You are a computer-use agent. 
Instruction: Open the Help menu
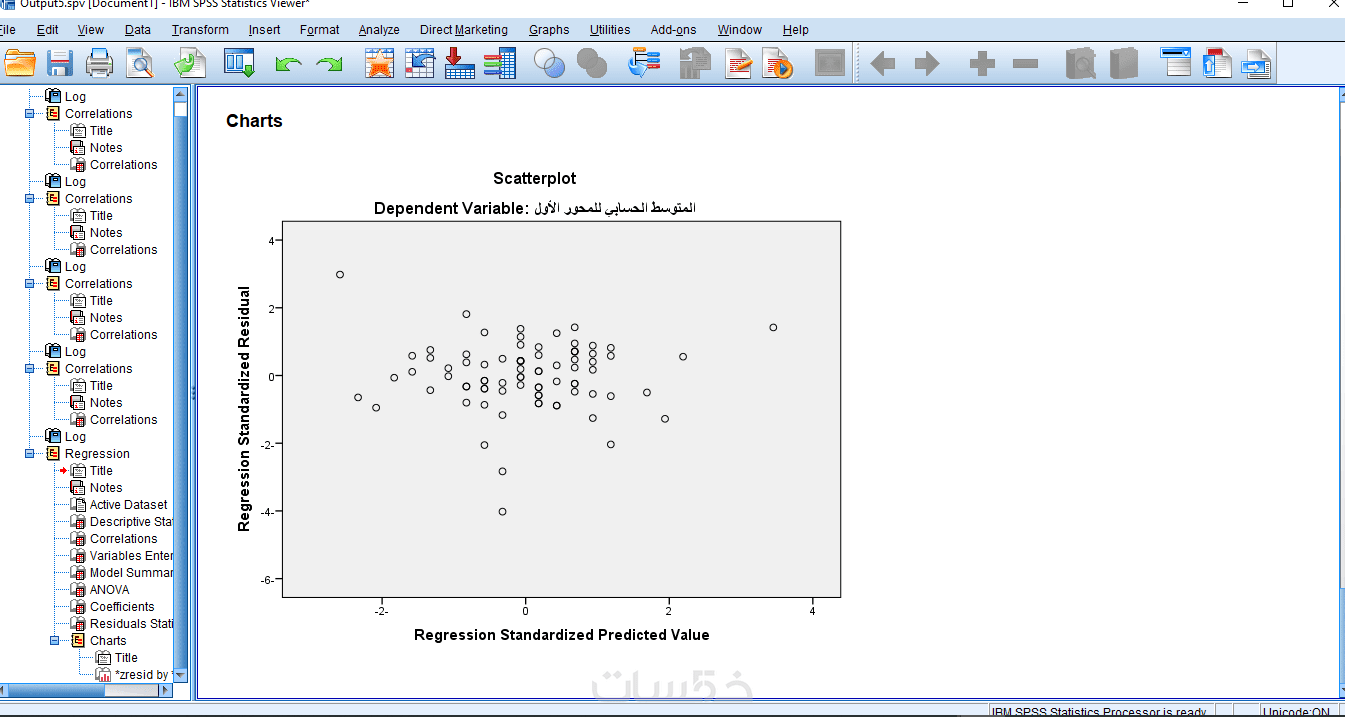796,30
